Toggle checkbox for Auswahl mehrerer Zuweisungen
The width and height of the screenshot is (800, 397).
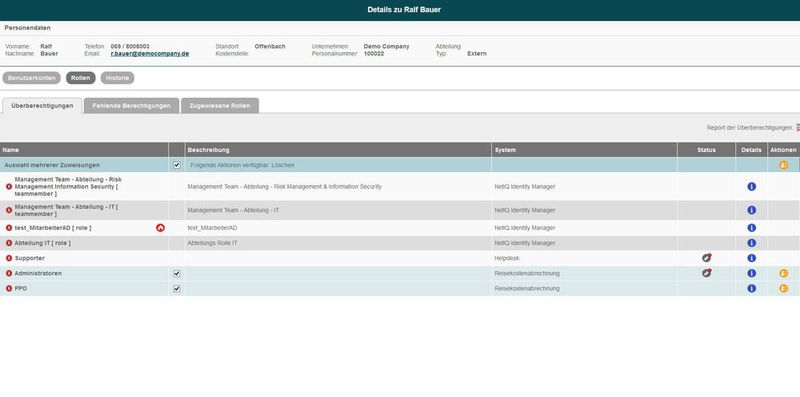[177, 165]
